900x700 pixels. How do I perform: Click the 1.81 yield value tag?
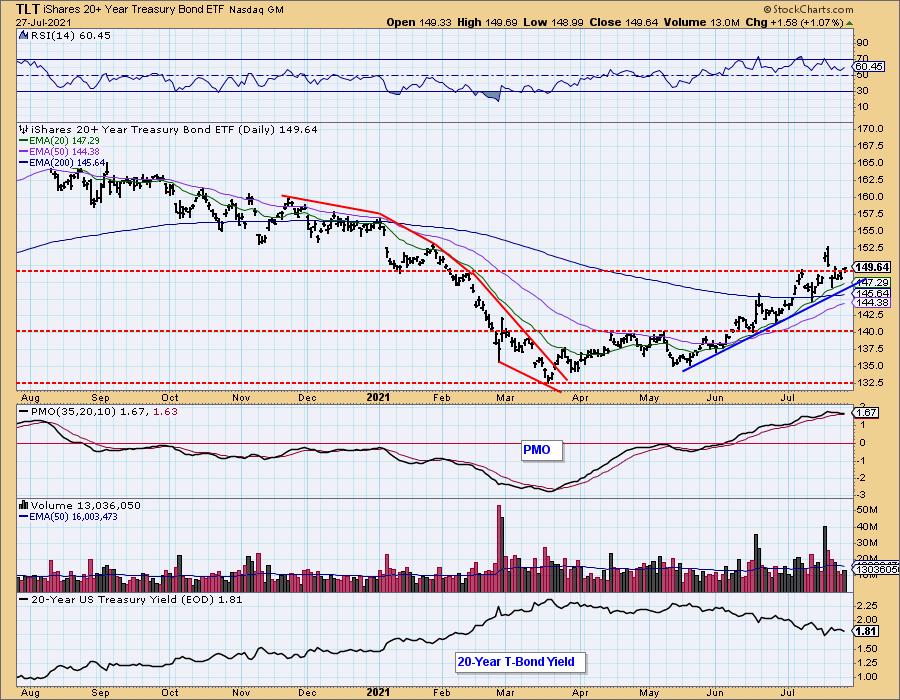(x=866, y=632)
